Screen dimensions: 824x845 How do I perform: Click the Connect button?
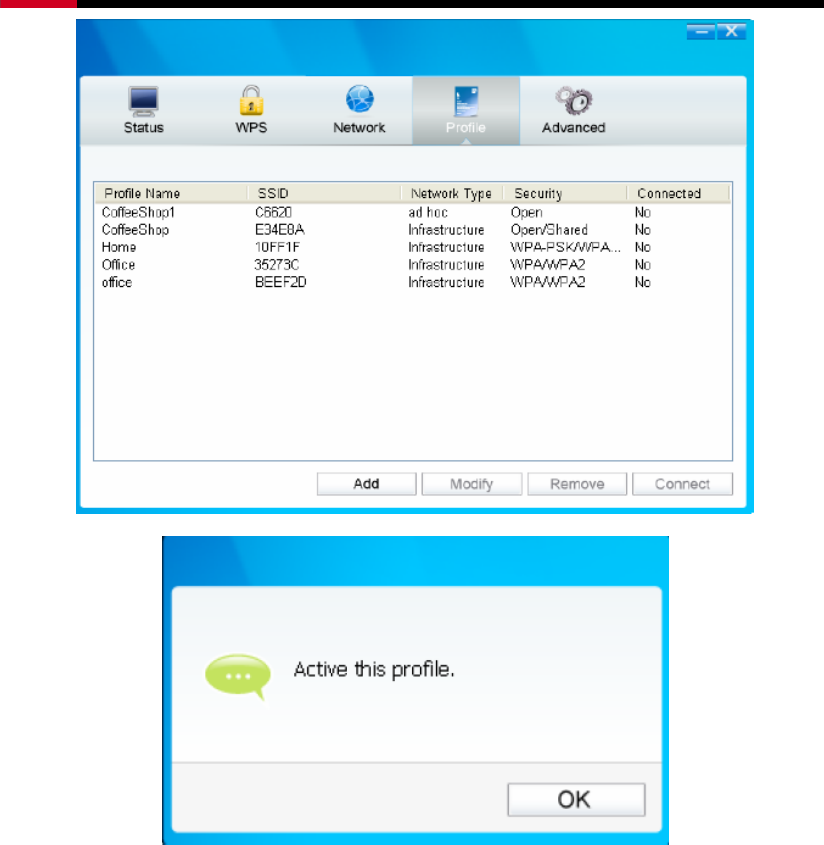[682, 484]
